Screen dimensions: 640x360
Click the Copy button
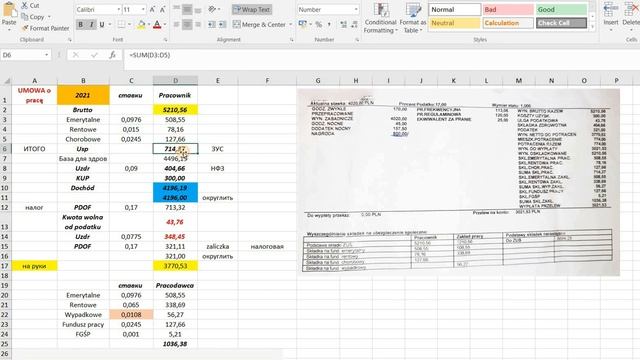[33, 17]
